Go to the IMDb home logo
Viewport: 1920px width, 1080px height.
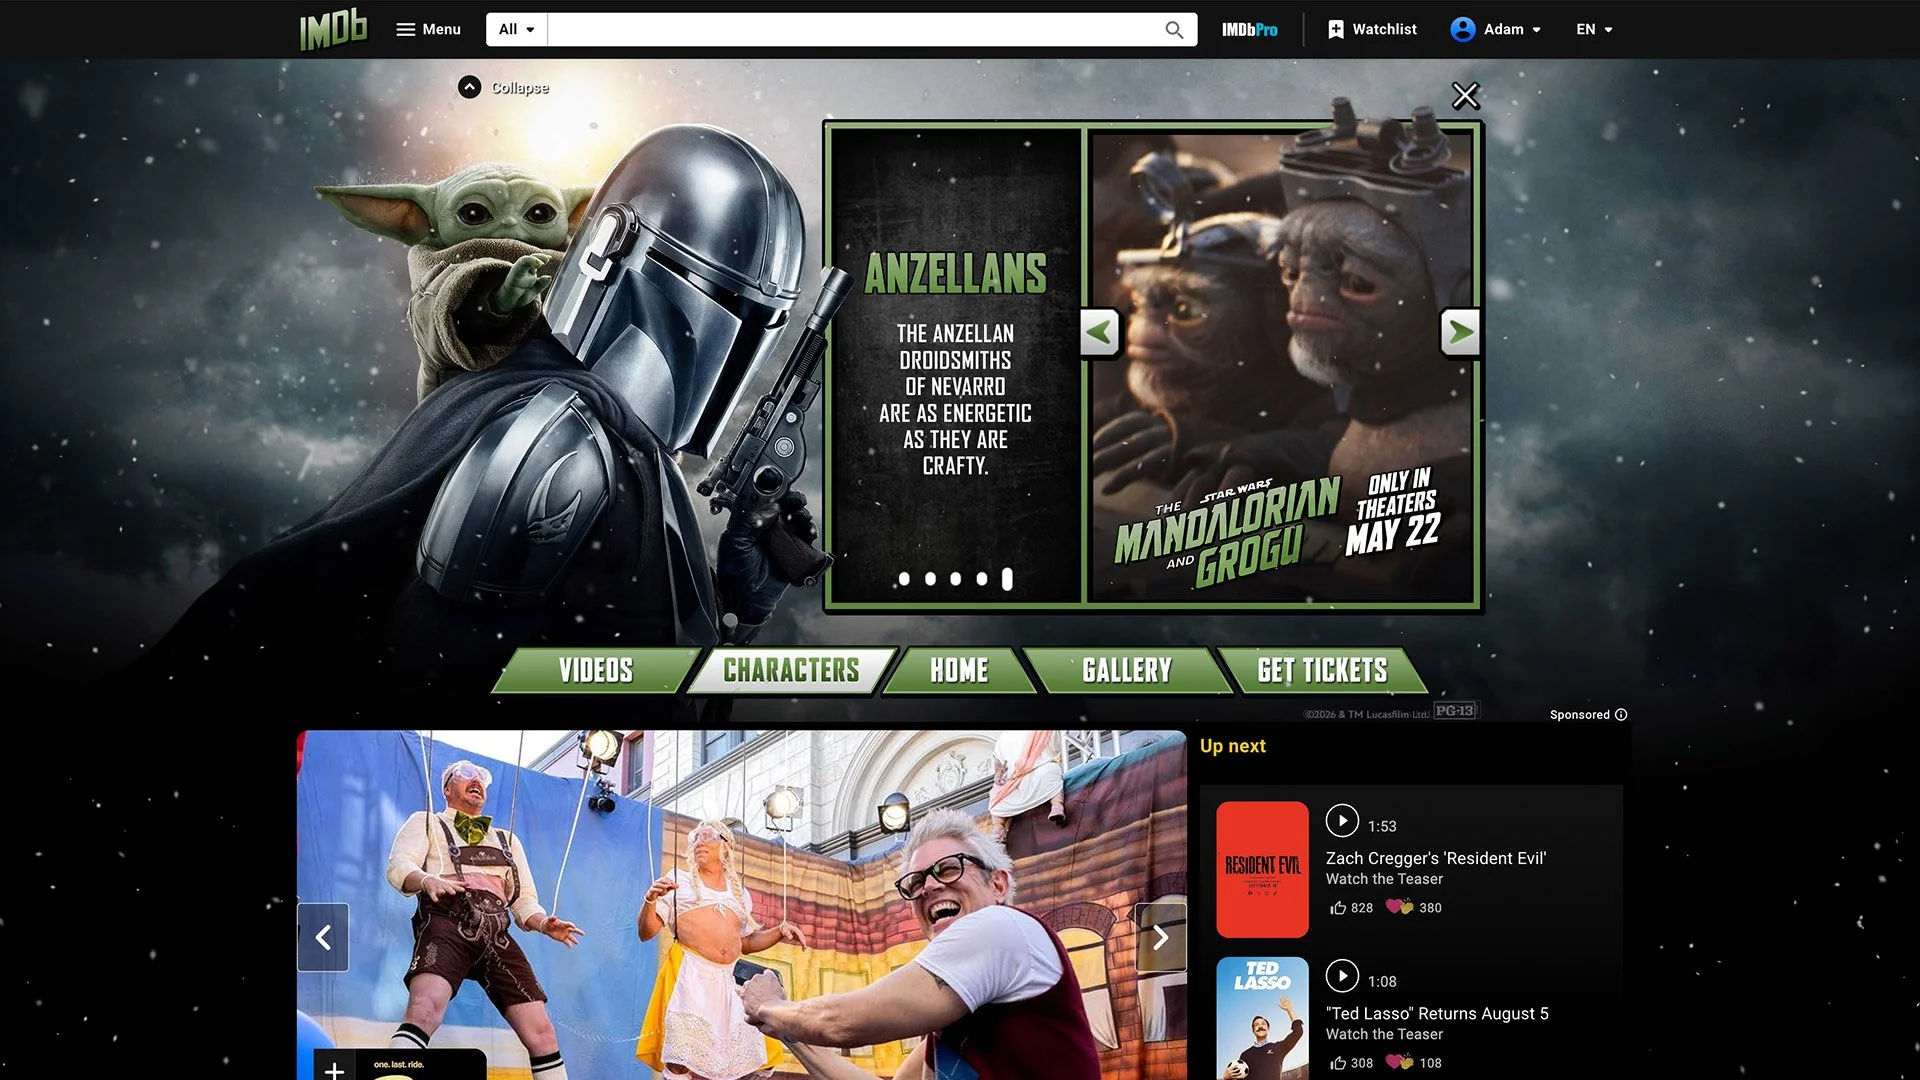(x=334, y=30)
